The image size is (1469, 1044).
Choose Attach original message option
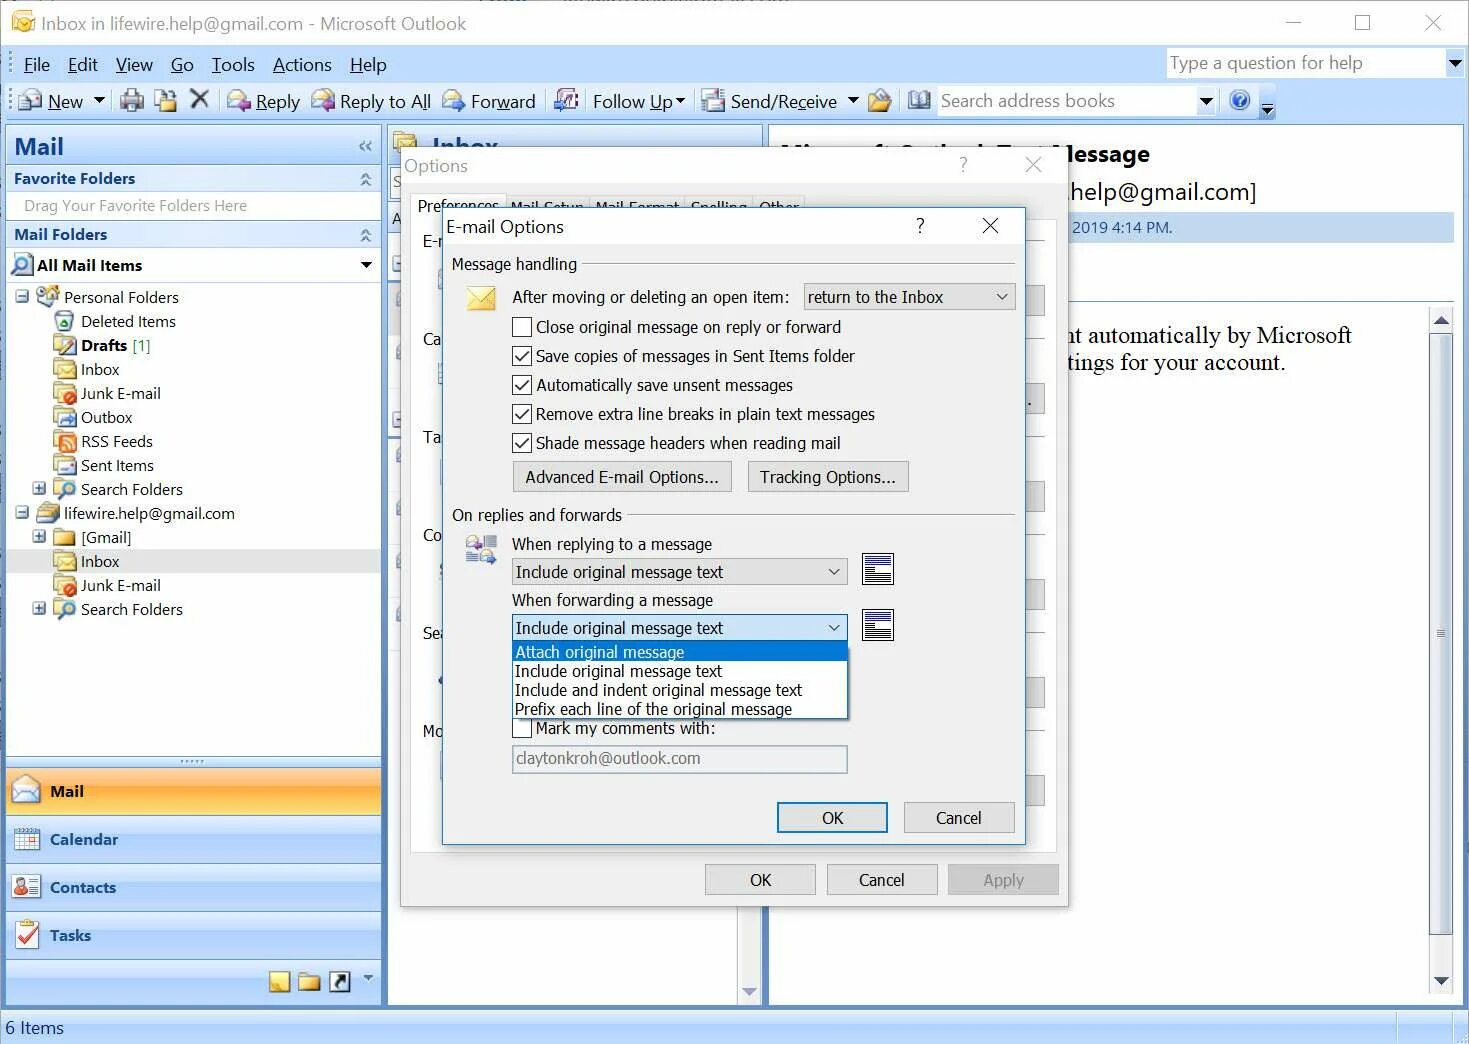(679, 652)
